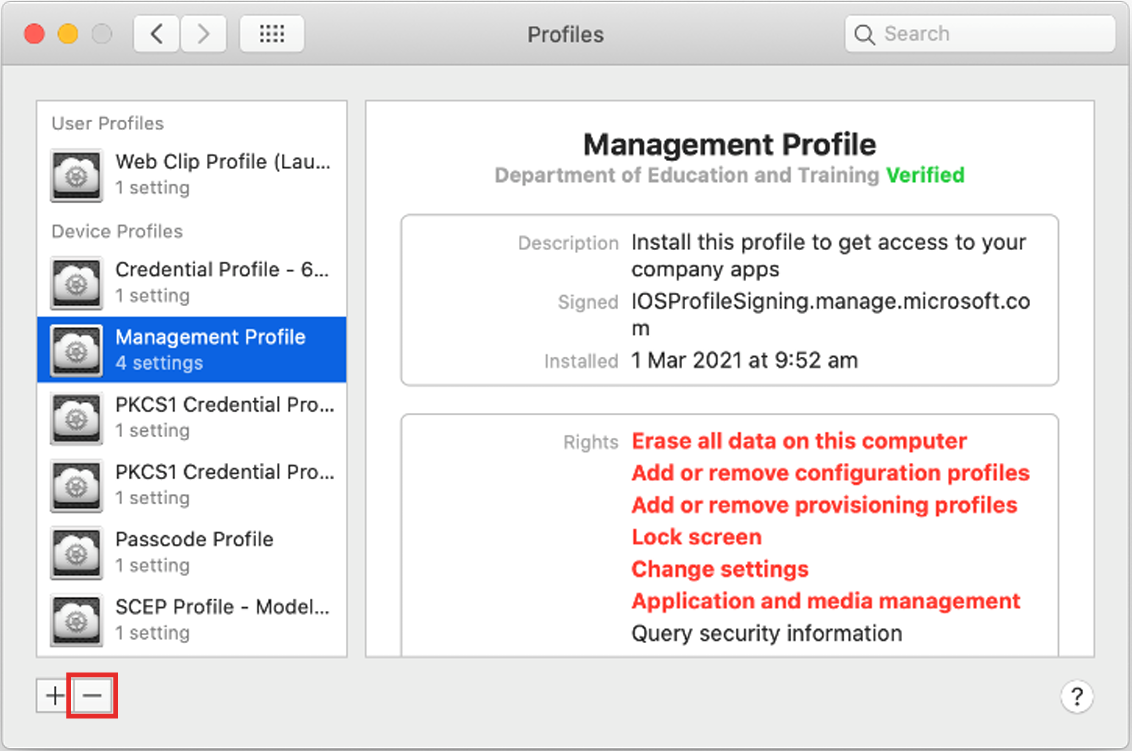Click the 'Change settings' right
The width and height of the screenshot is (1132, 751).
tap(720, 569)
